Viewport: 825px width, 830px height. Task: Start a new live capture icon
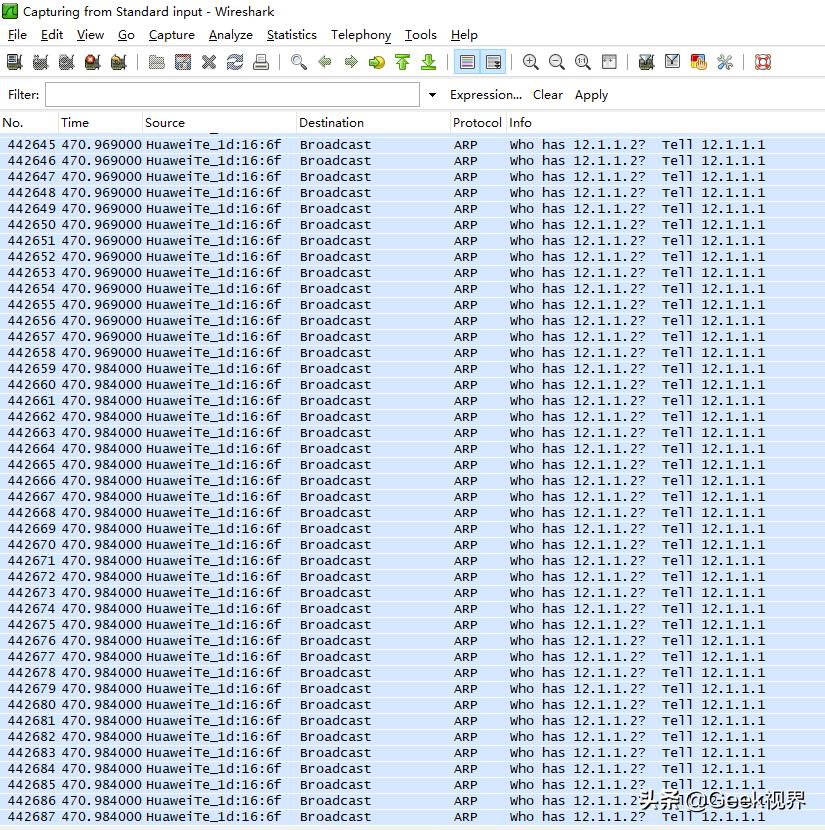[x=67, y=62]
